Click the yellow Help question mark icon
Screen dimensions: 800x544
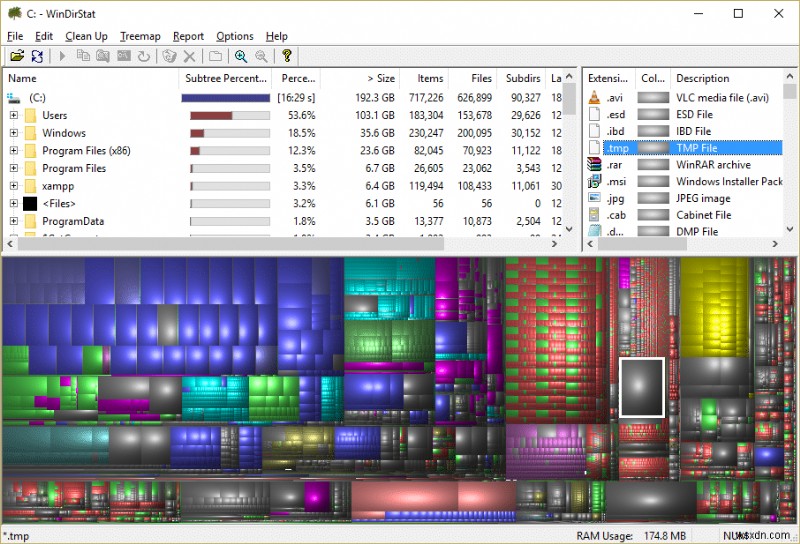286,57
